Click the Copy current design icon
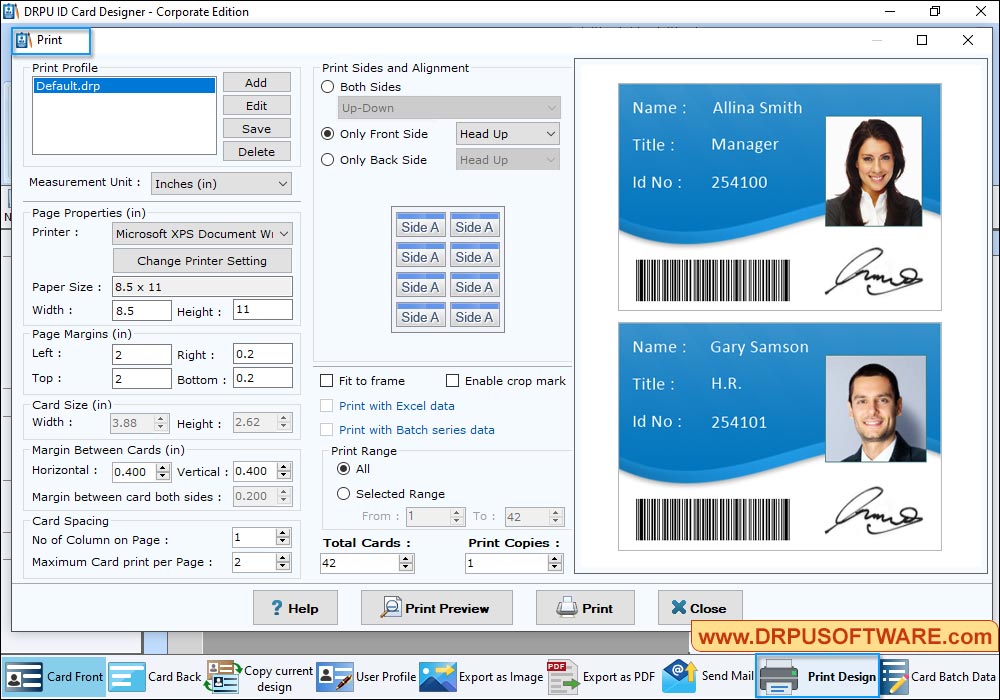This screenshot has height=700, width=1000. [222, 677]
